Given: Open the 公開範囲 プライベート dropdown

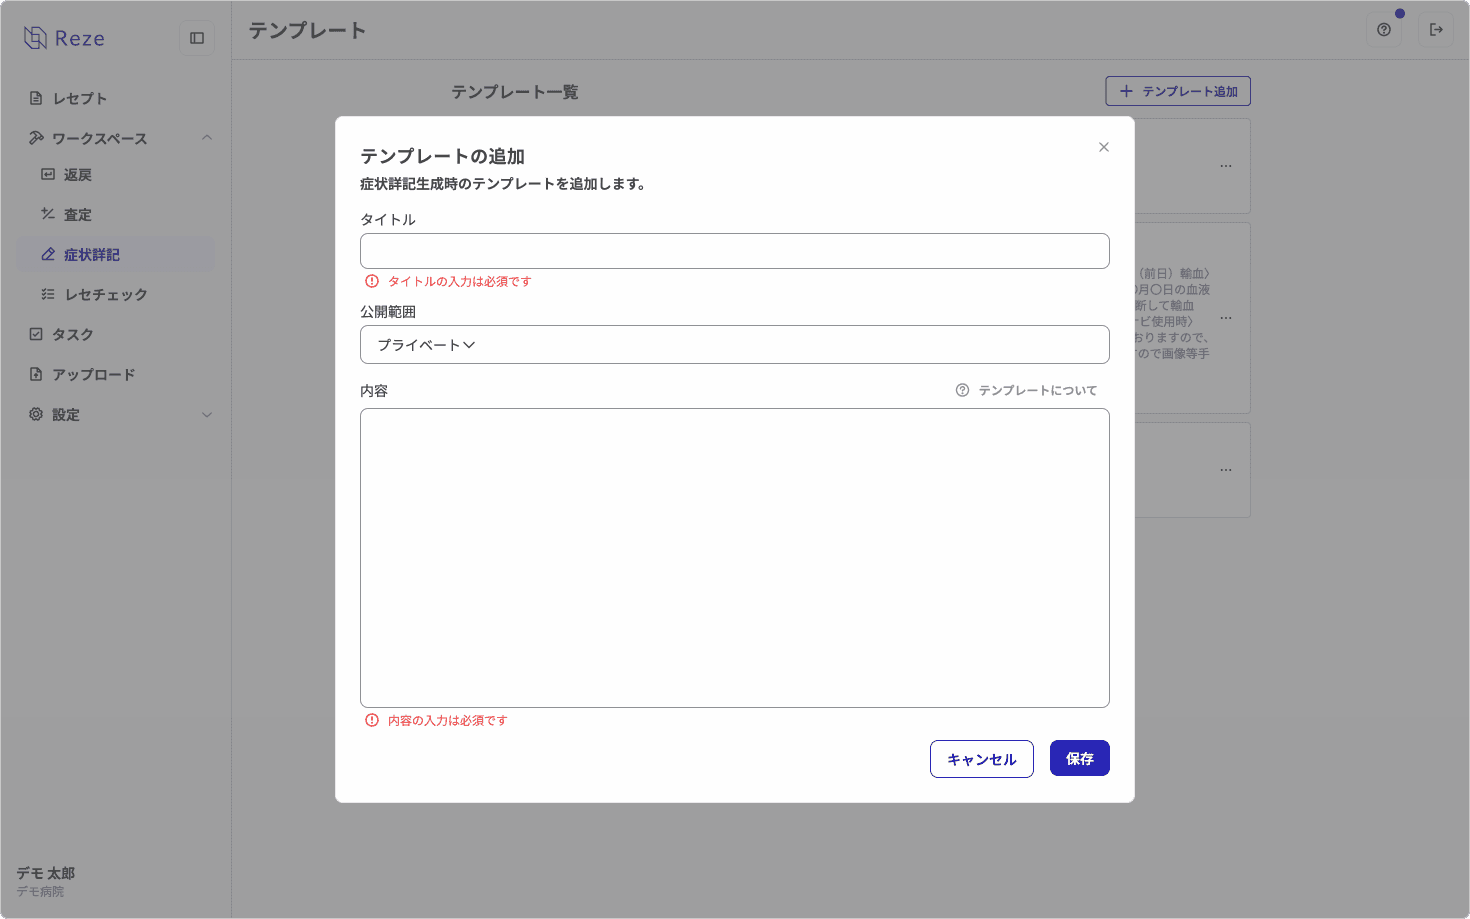Looking at the screenshot, I should pos(735,344).
